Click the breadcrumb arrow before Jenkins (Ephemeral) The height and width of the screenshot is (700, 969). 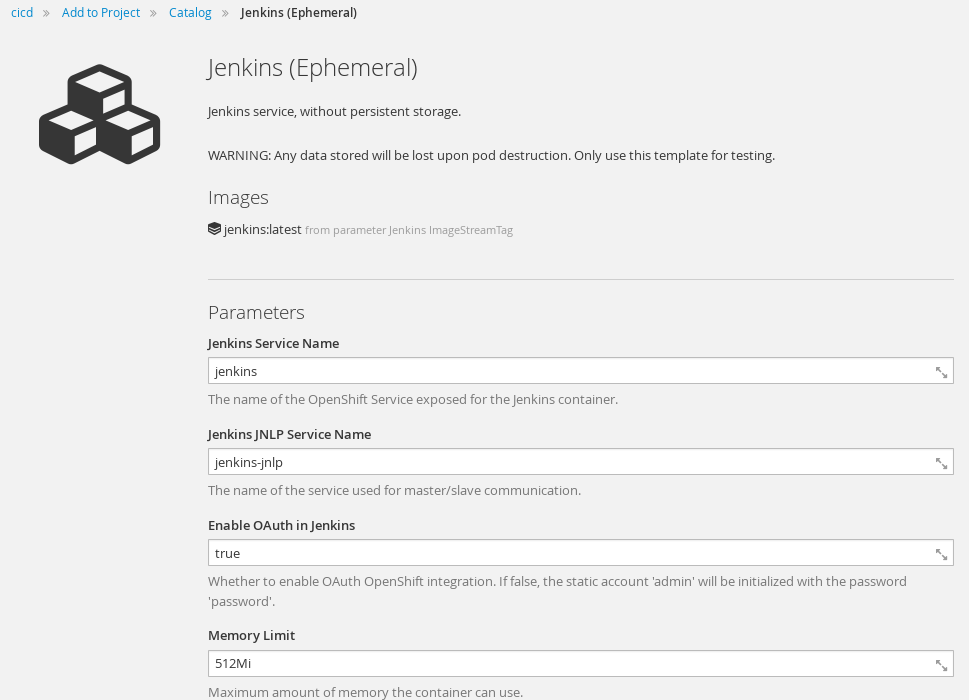[226, 13]
